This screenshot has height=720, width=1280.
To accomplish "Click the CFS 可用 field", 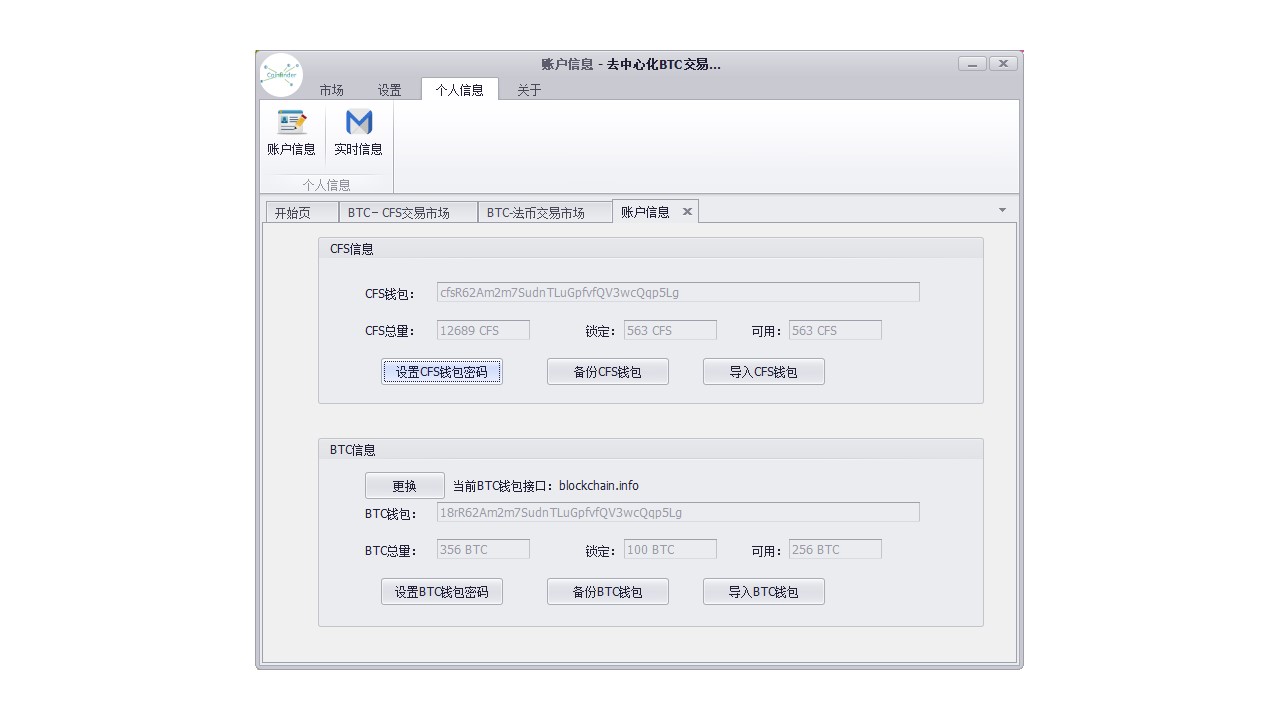I will coord(835,331).
